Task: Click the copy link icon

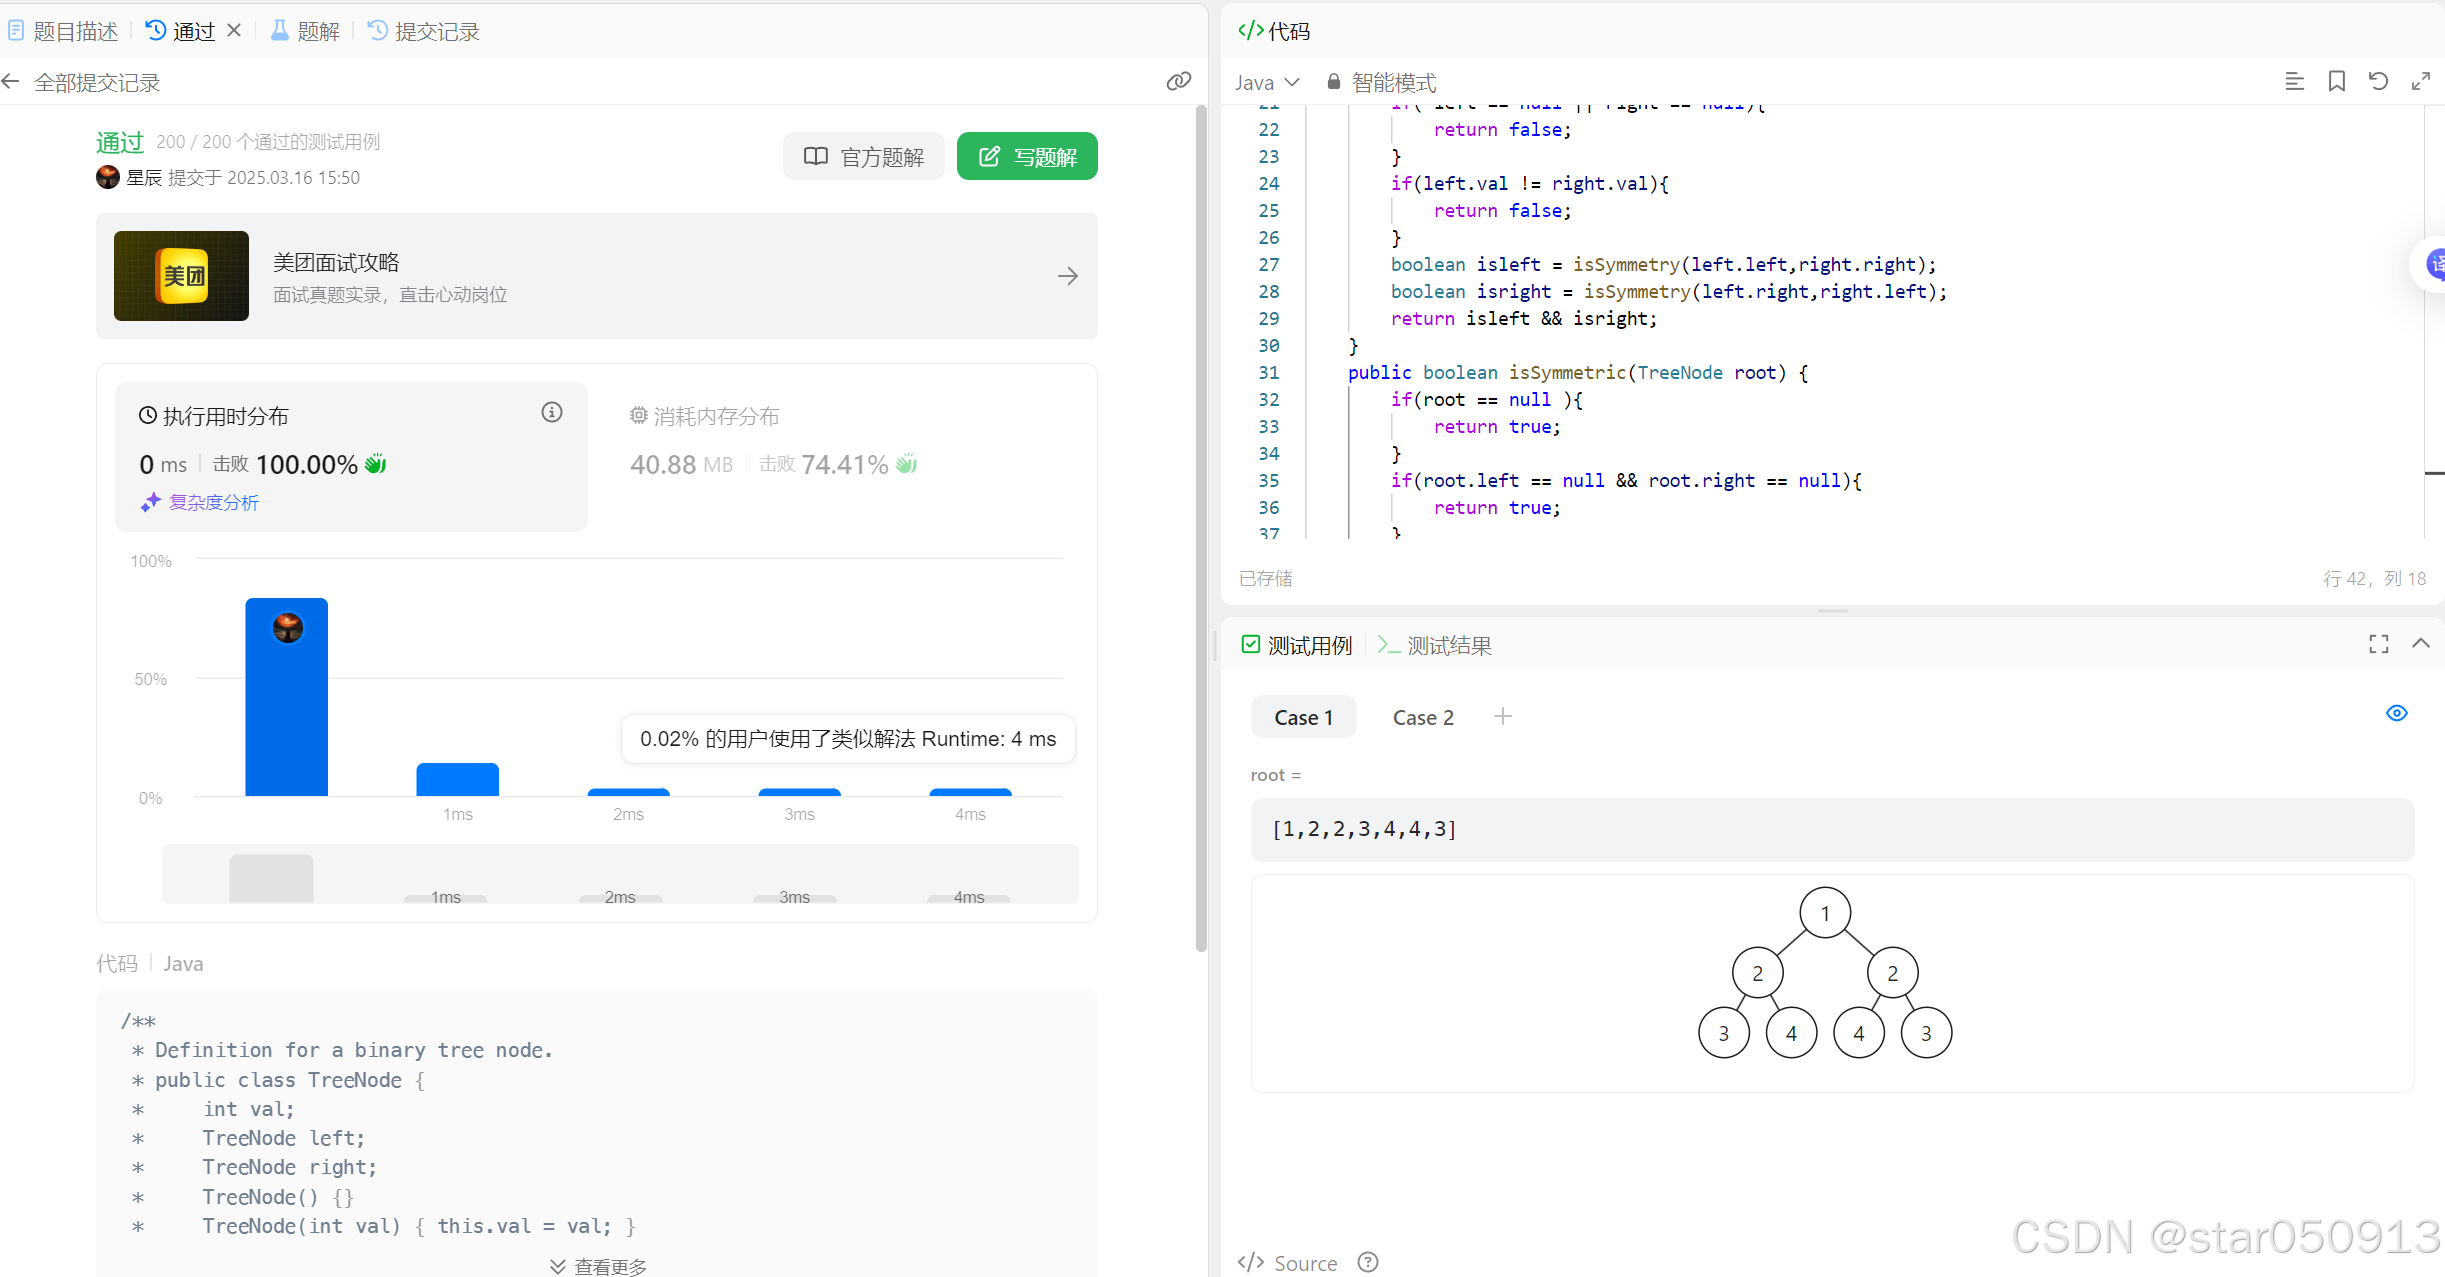Action: [x=1178, y=82]
